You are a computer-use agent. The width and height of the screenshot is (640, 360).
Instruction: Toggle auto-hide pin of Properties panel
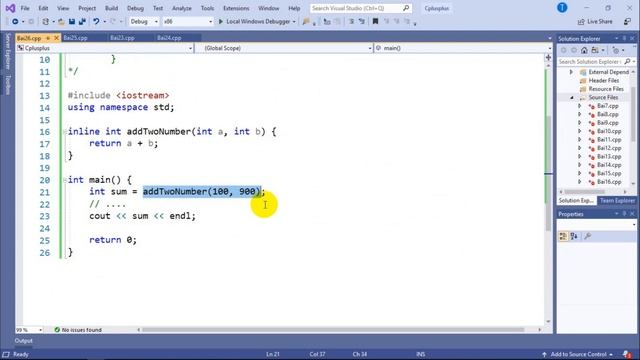tap(624, 214)
